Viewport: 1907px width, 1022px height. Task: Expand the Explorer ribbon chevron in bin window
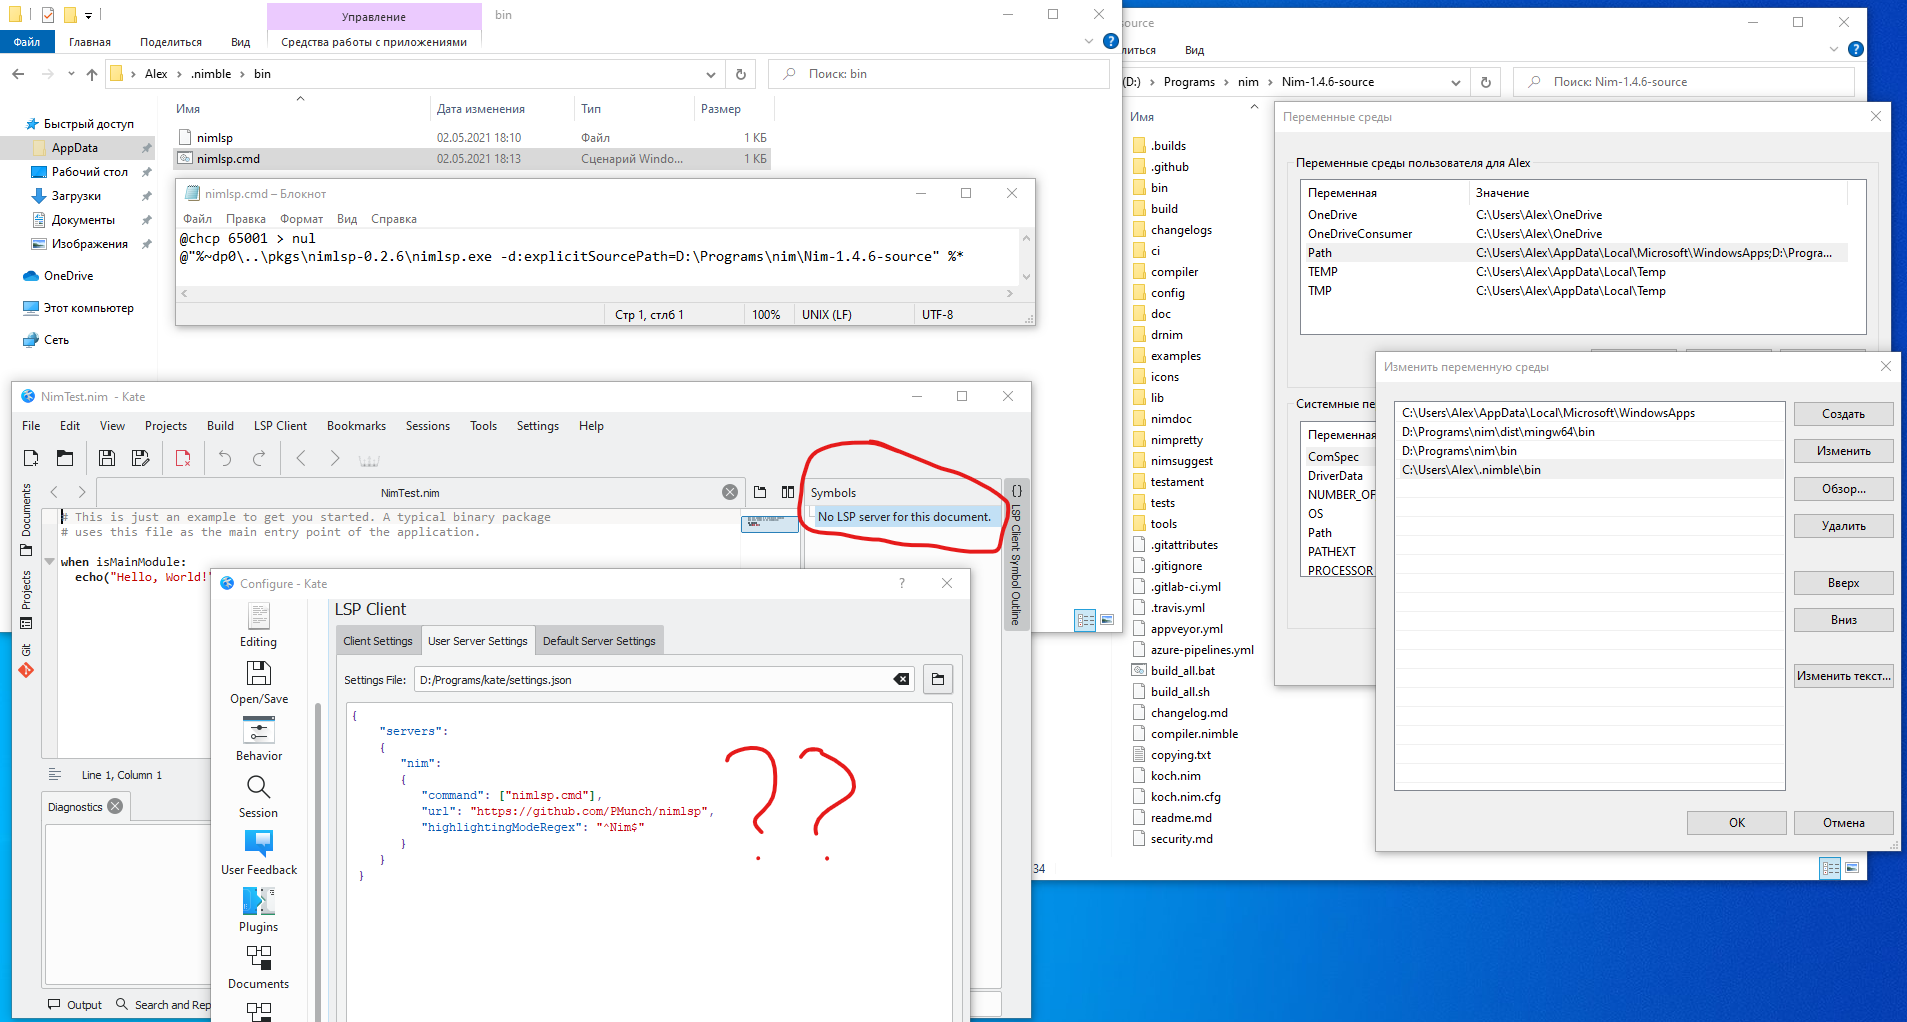tap(1089, 41)
